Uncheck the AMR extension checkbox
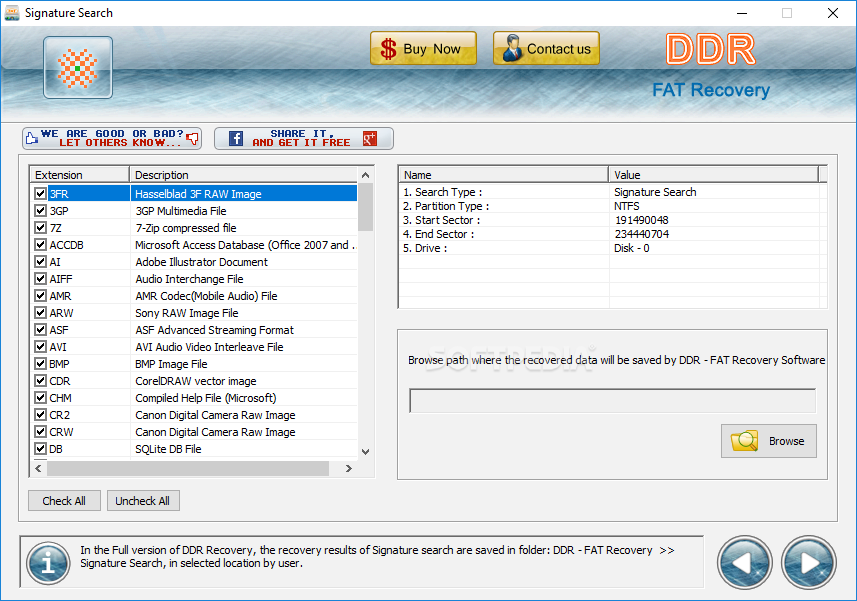The image size is (857, 601). 40,296
